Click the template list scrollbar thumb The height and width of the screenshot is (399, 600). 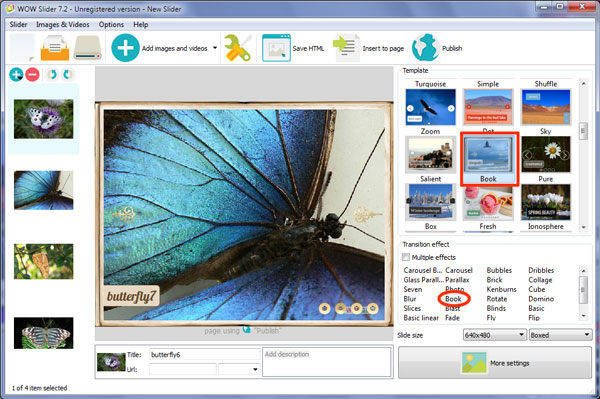point(583,132)
